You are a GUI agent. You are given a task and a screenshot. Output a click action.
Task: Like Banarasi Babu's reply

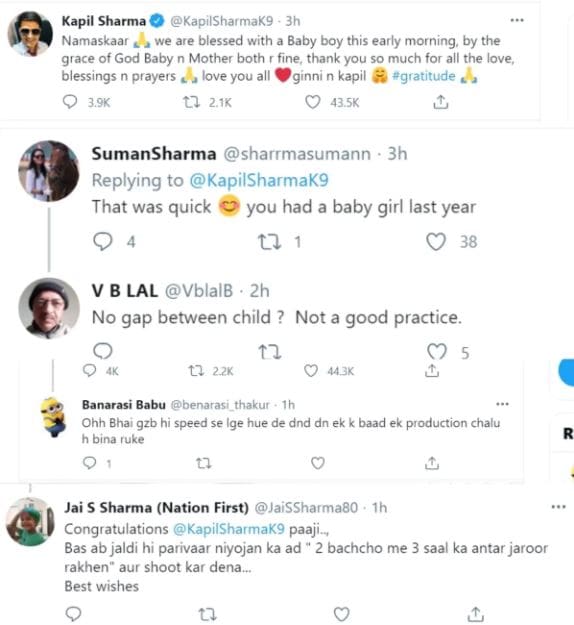pos(318,463)
